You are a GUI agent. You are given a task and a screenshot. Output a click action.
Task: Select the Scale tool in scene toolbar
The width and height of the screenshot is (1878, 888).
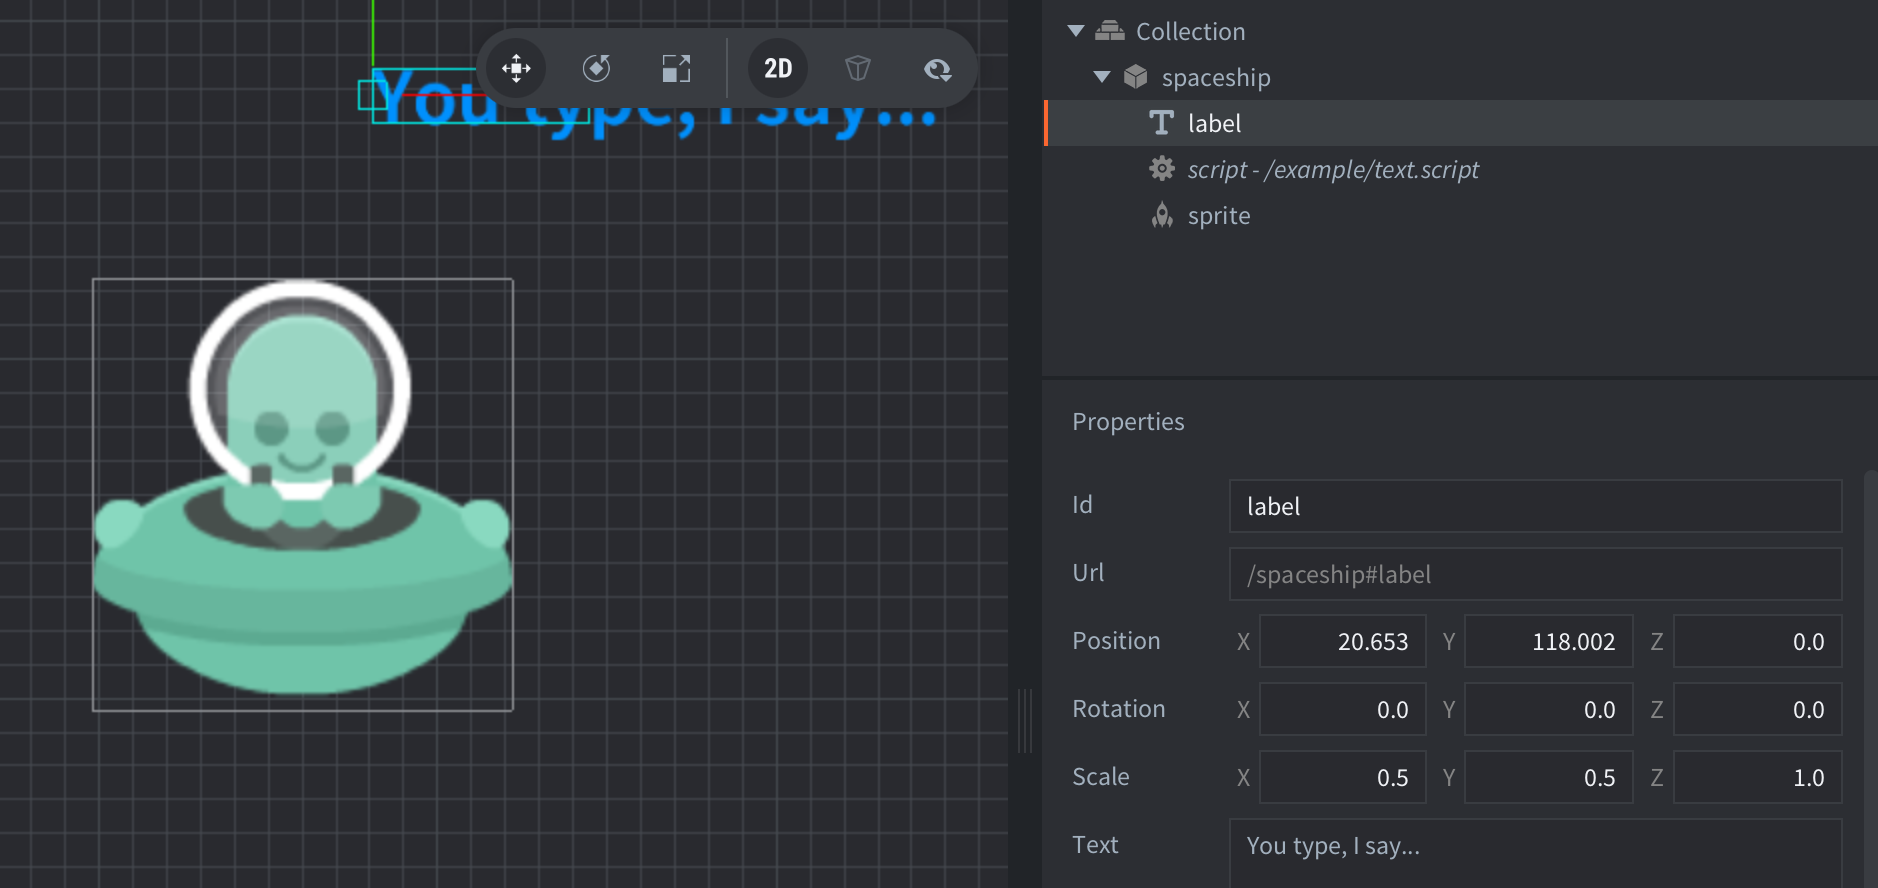[x=677, y=68]
